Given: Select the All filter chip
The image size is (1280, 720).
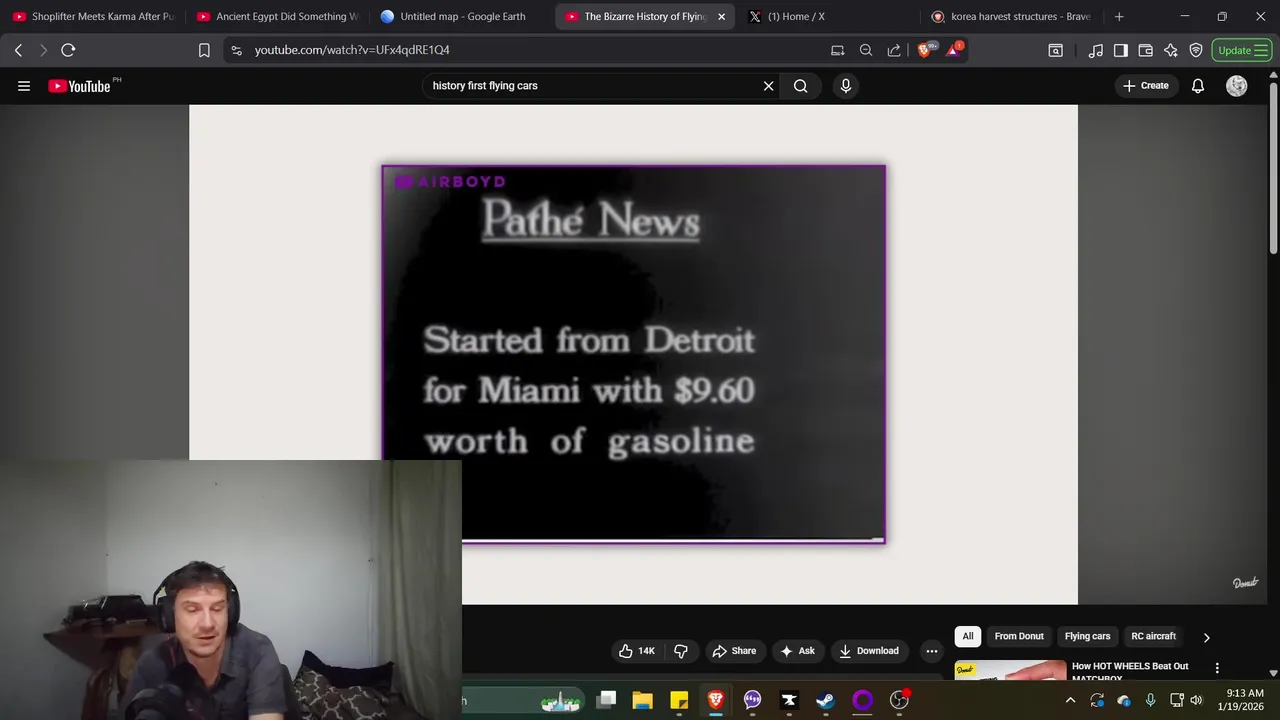Looking at the screenshot, I should pyautogui.click(x=968, y=636).
